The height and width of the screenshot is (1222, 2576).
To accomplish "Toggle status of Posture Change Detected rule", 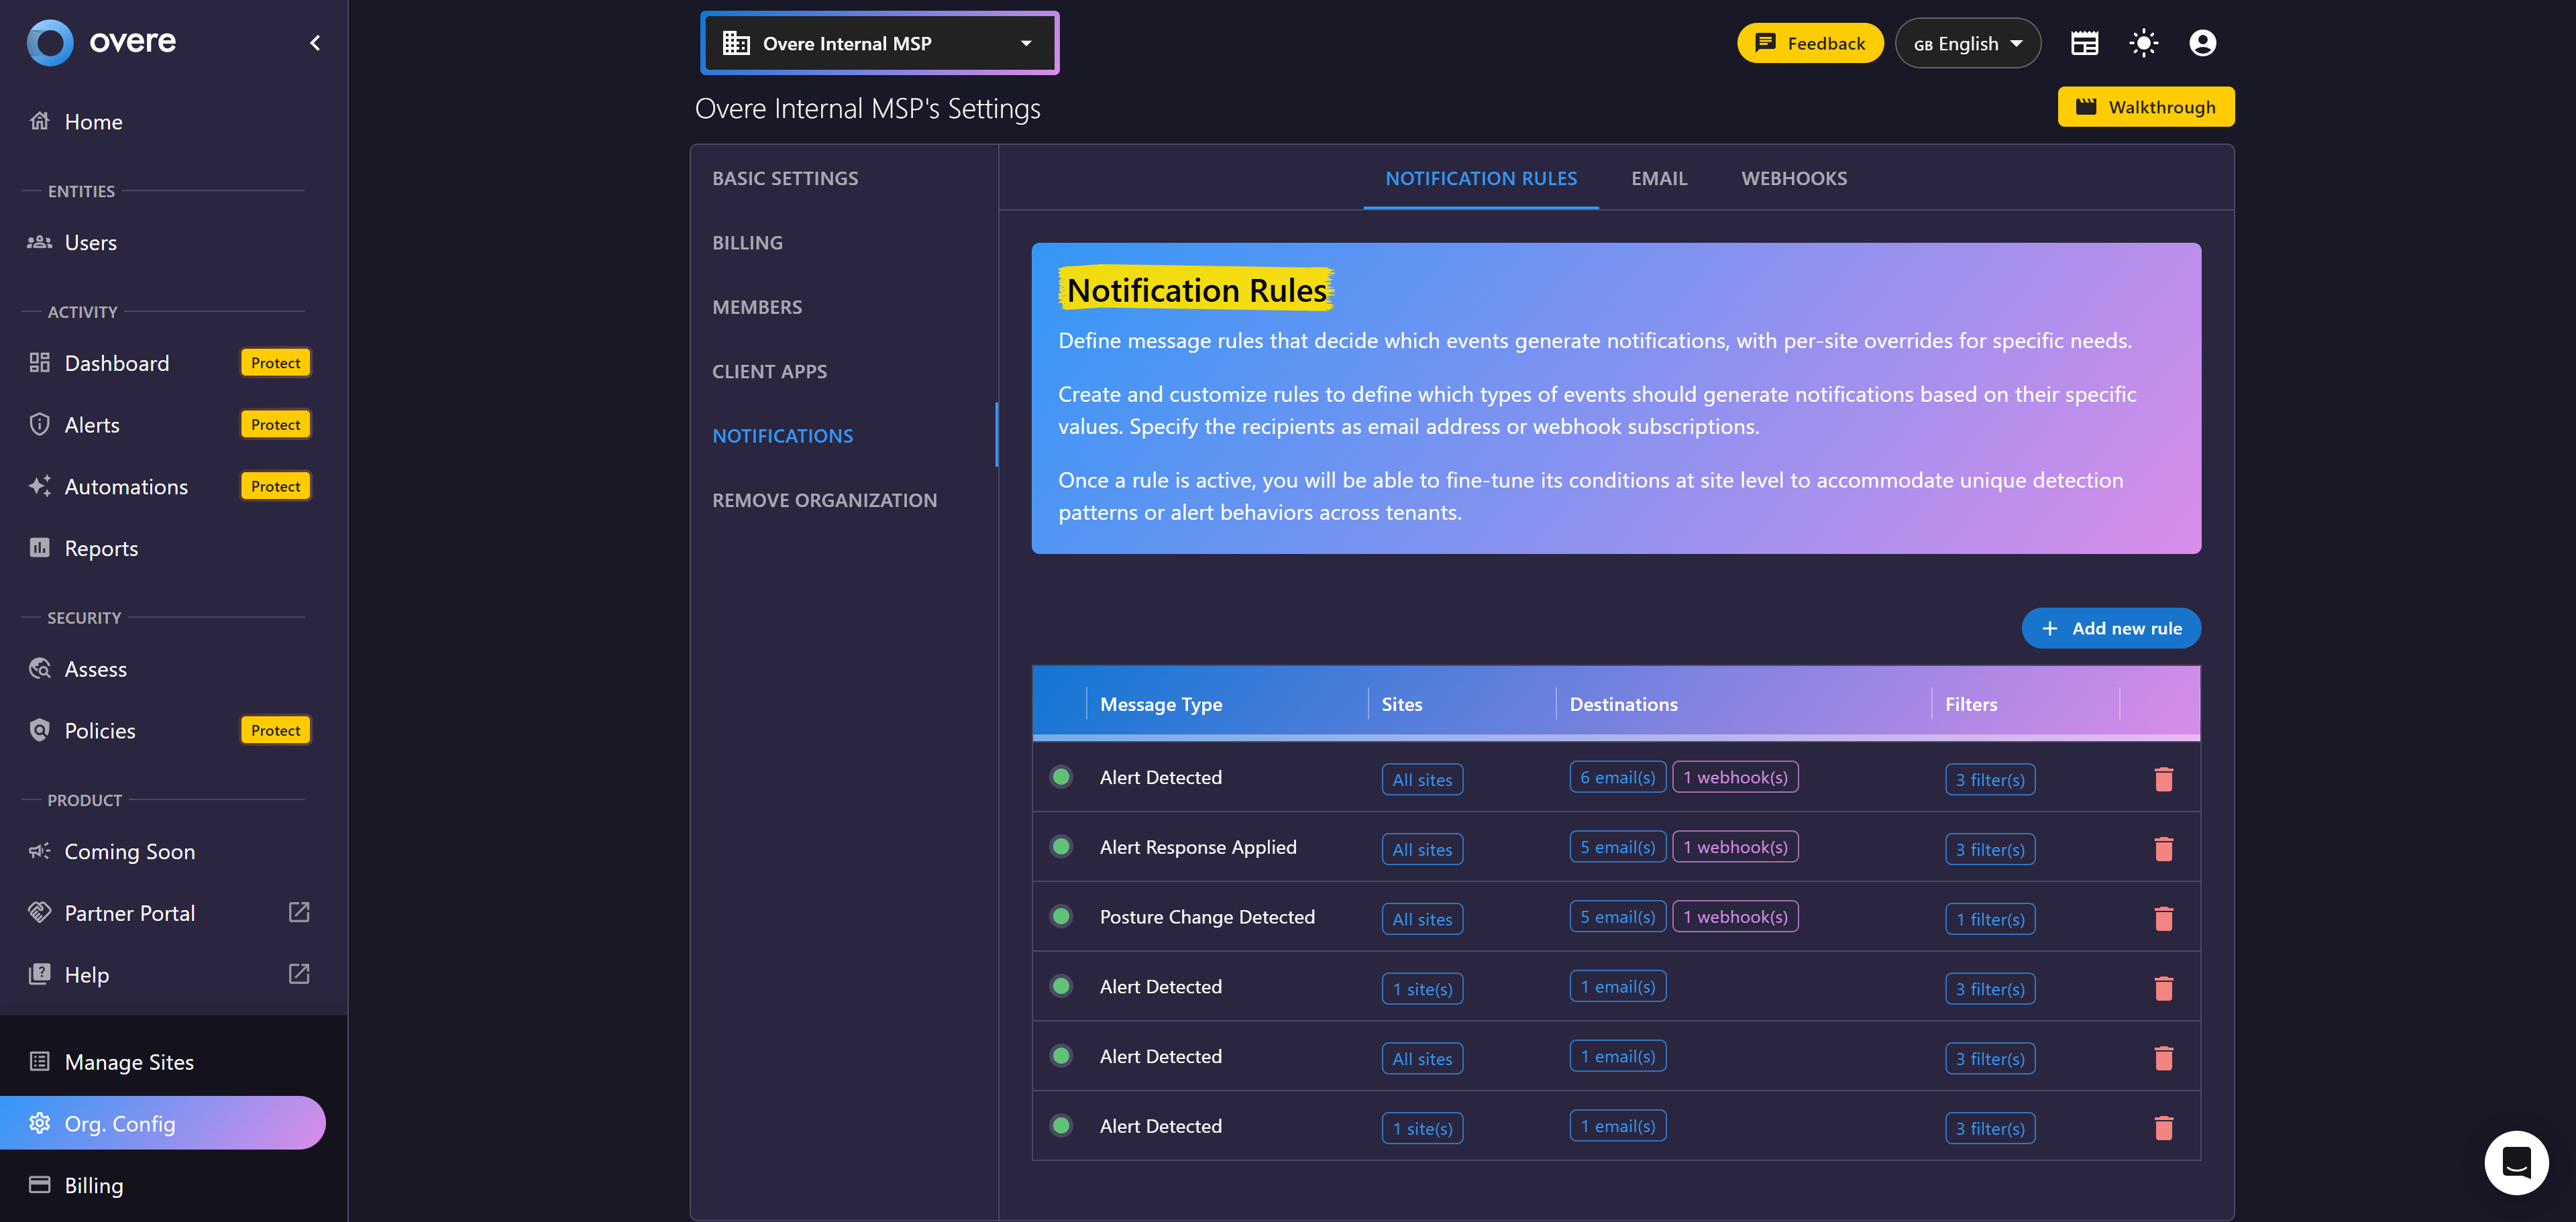I will click(1061, 916).
